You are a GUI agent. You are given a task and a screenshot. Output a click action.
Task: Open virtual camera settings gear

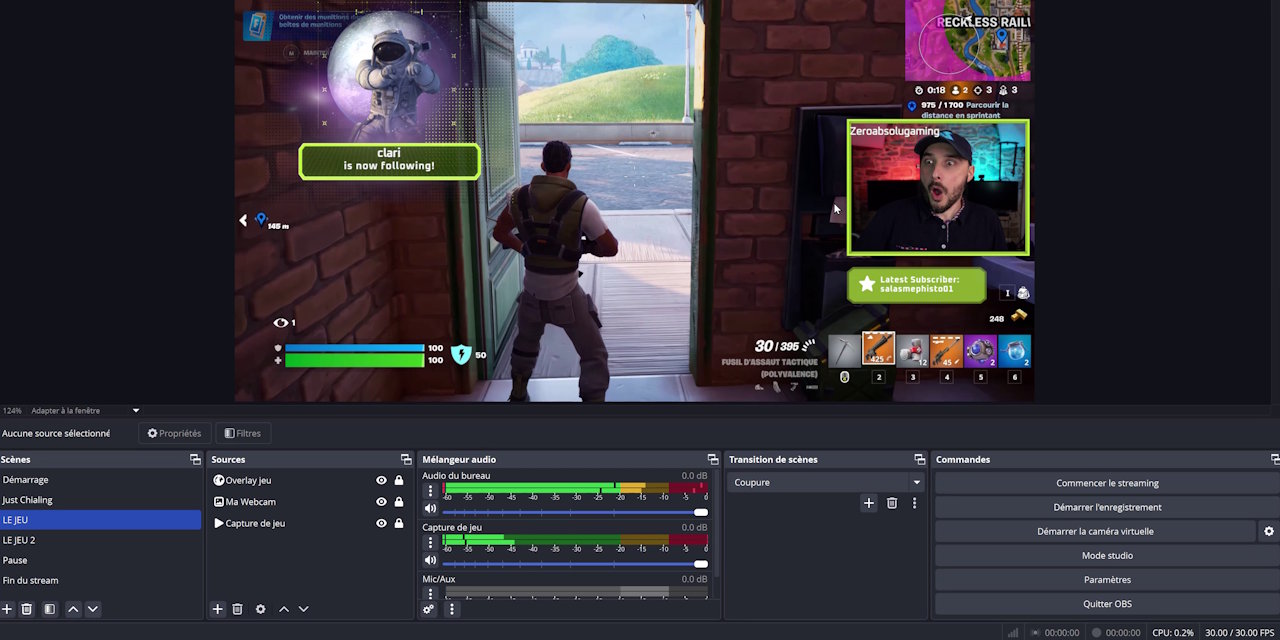pos(1269,531)
